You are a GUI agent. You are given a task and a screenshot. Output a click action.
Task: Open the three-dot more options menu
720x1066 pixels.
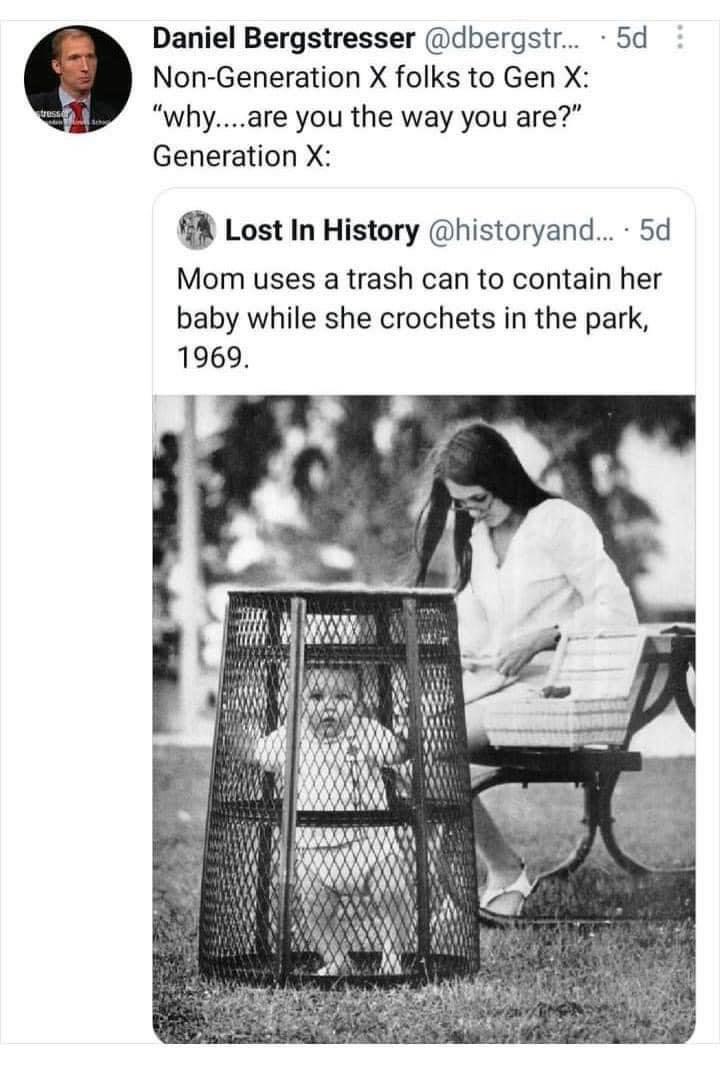click(x=678, y=38)
